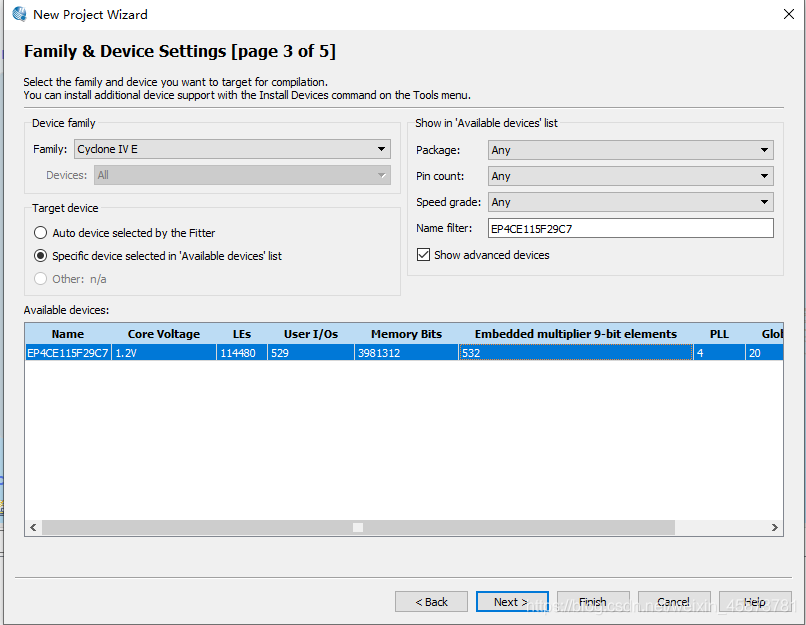Click the Back button
Screen dimensions: 806x625
[x=431, y=602]
